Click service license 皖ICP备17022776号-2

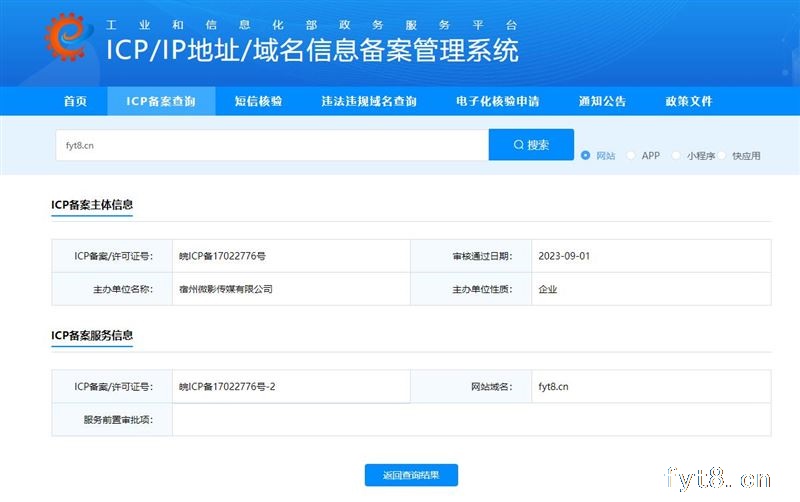pos(227,387)
